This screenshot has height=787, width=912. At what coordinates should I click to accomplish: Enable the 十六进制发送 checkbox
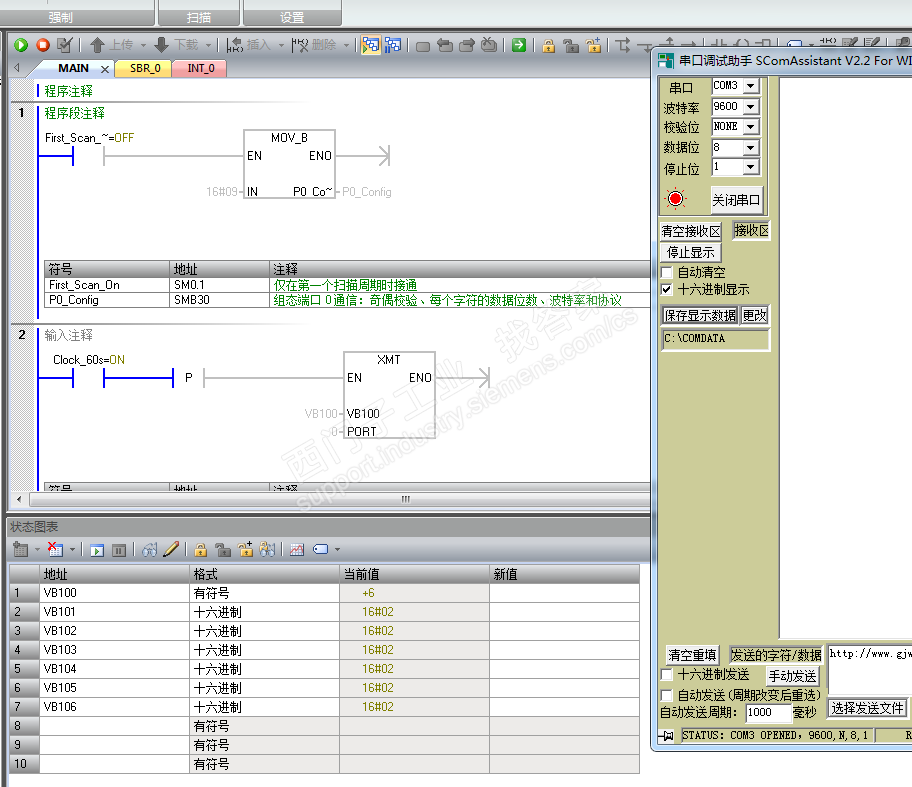[x=667, y=675]
